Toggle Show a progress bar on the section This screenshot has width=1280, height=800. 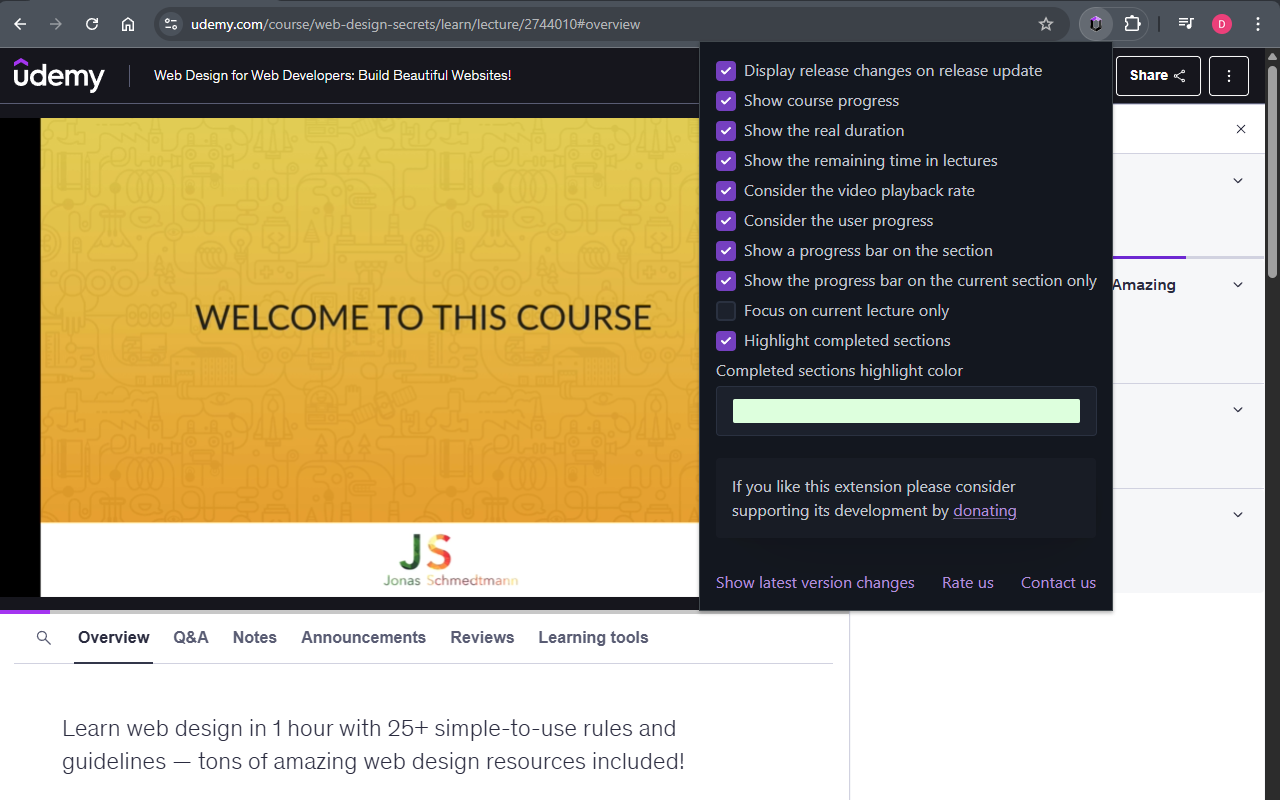tap(726, 251)
